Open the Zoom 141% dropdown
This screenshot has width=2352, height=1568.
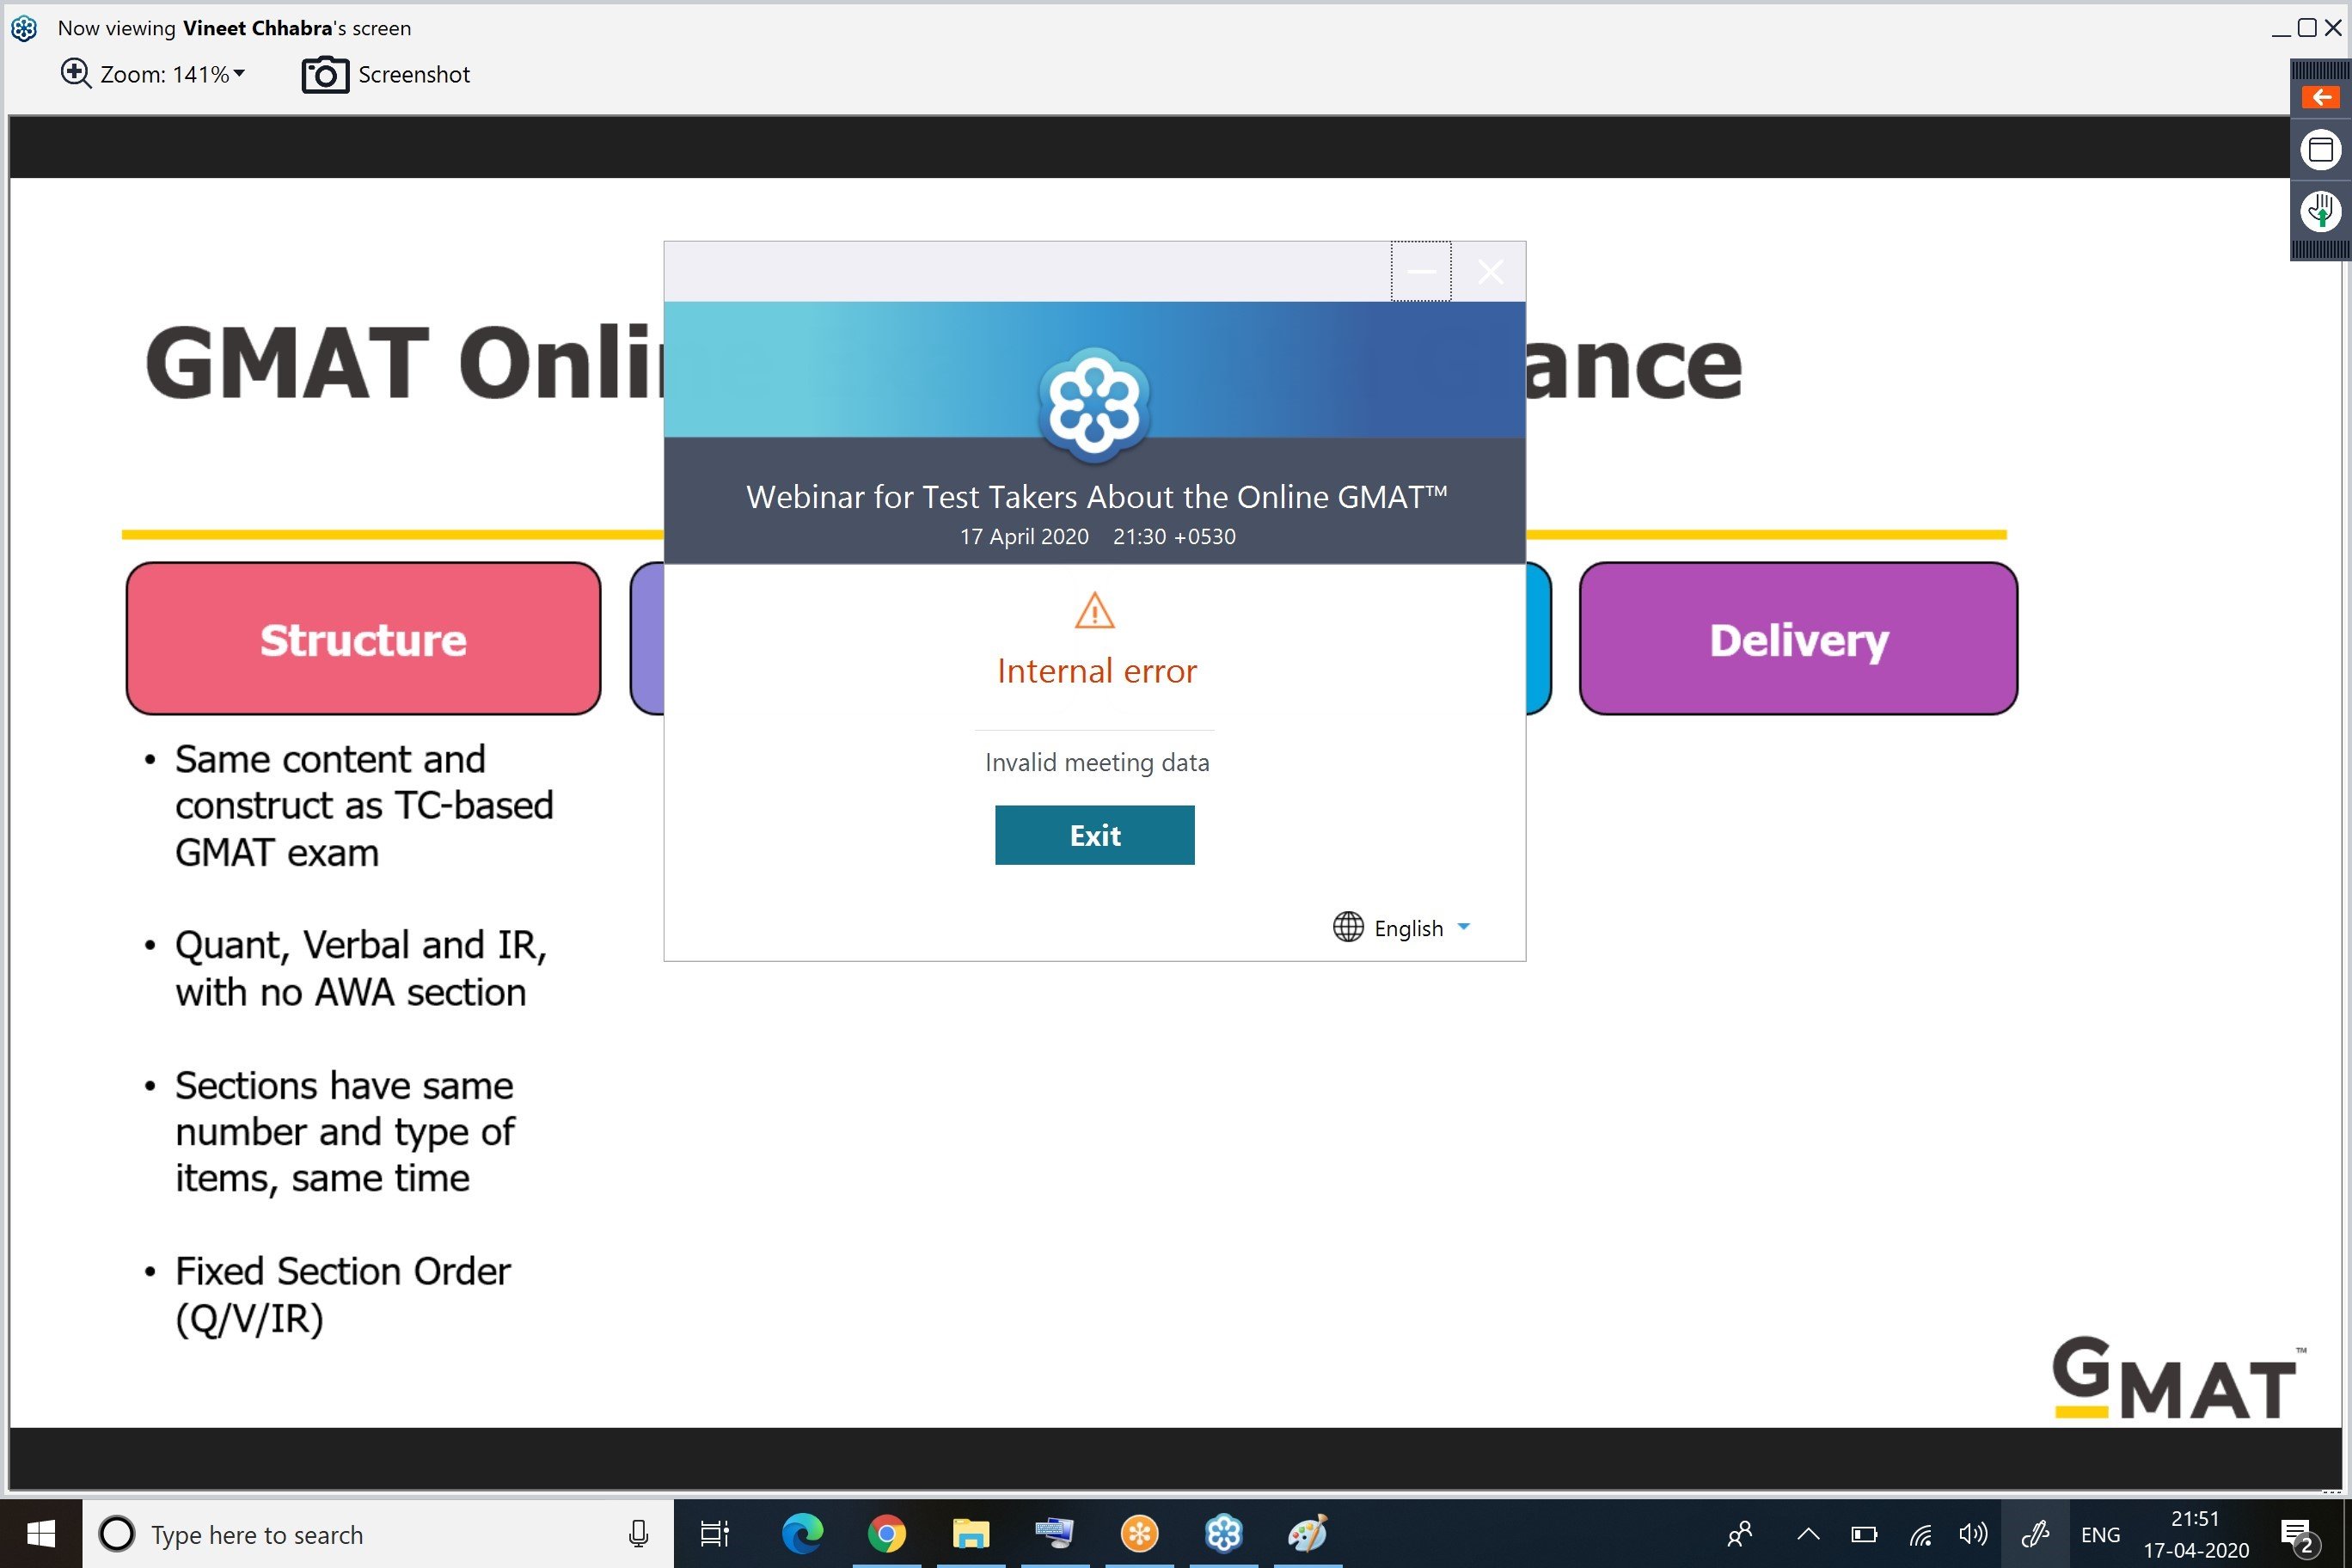click(153, 74)
